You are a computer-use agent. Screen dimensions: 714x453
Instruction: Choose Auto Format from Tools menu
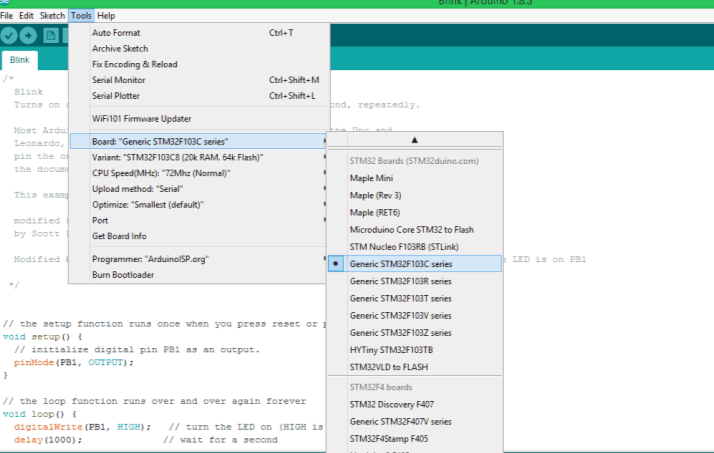pos(199,33)
